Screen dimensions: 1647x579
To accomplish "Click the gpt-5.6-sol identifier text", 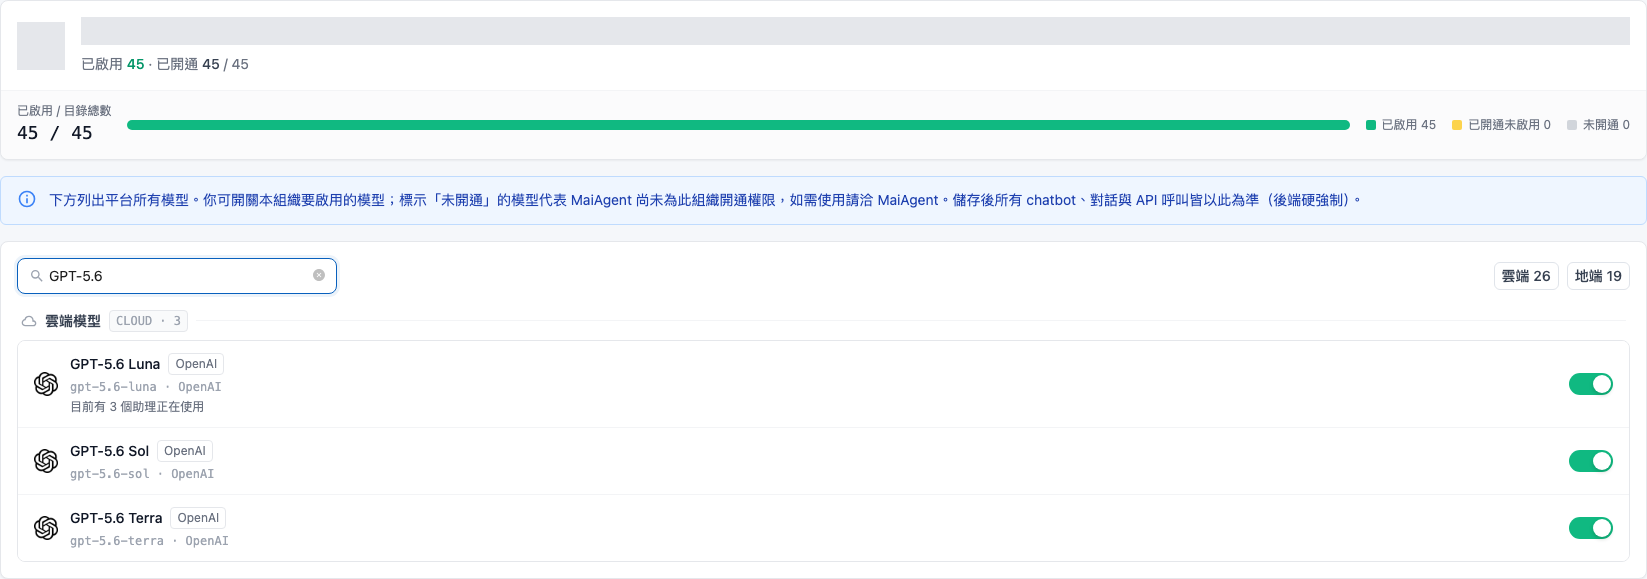I will coord(110,474).
